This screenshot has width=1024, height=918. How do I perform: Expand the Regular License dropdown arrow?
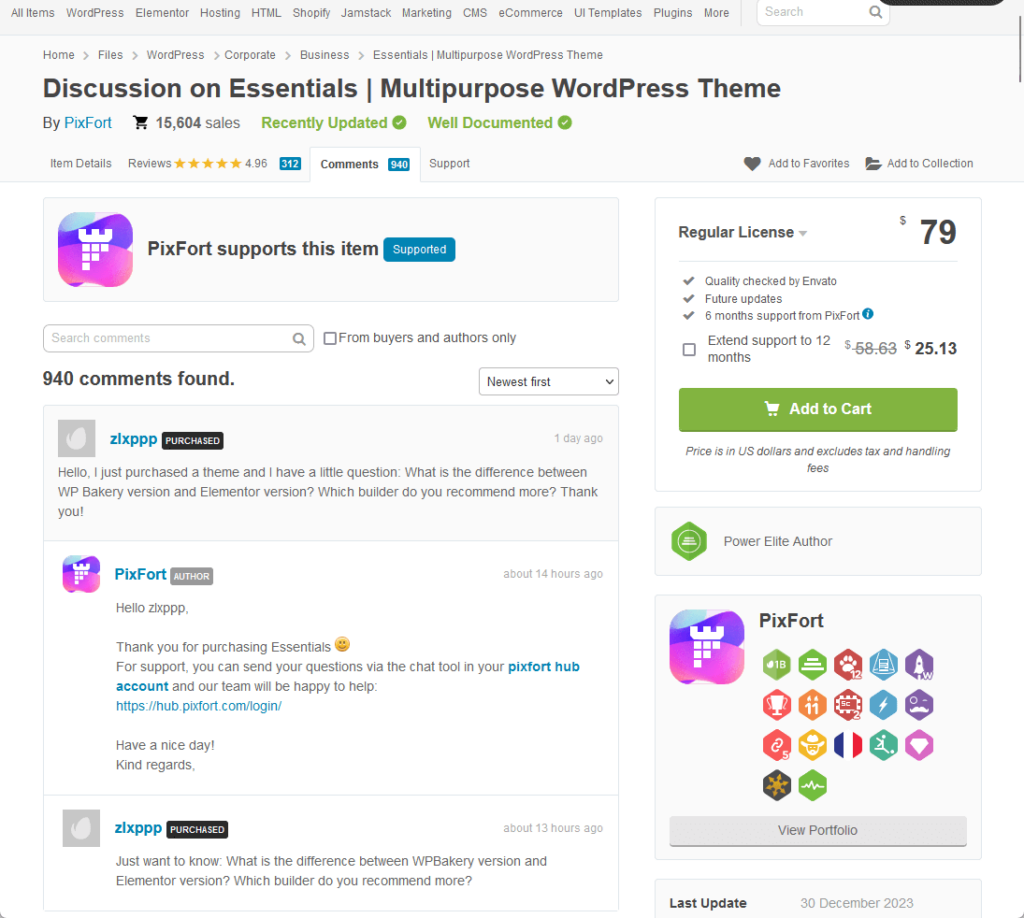tap(803, 233)
